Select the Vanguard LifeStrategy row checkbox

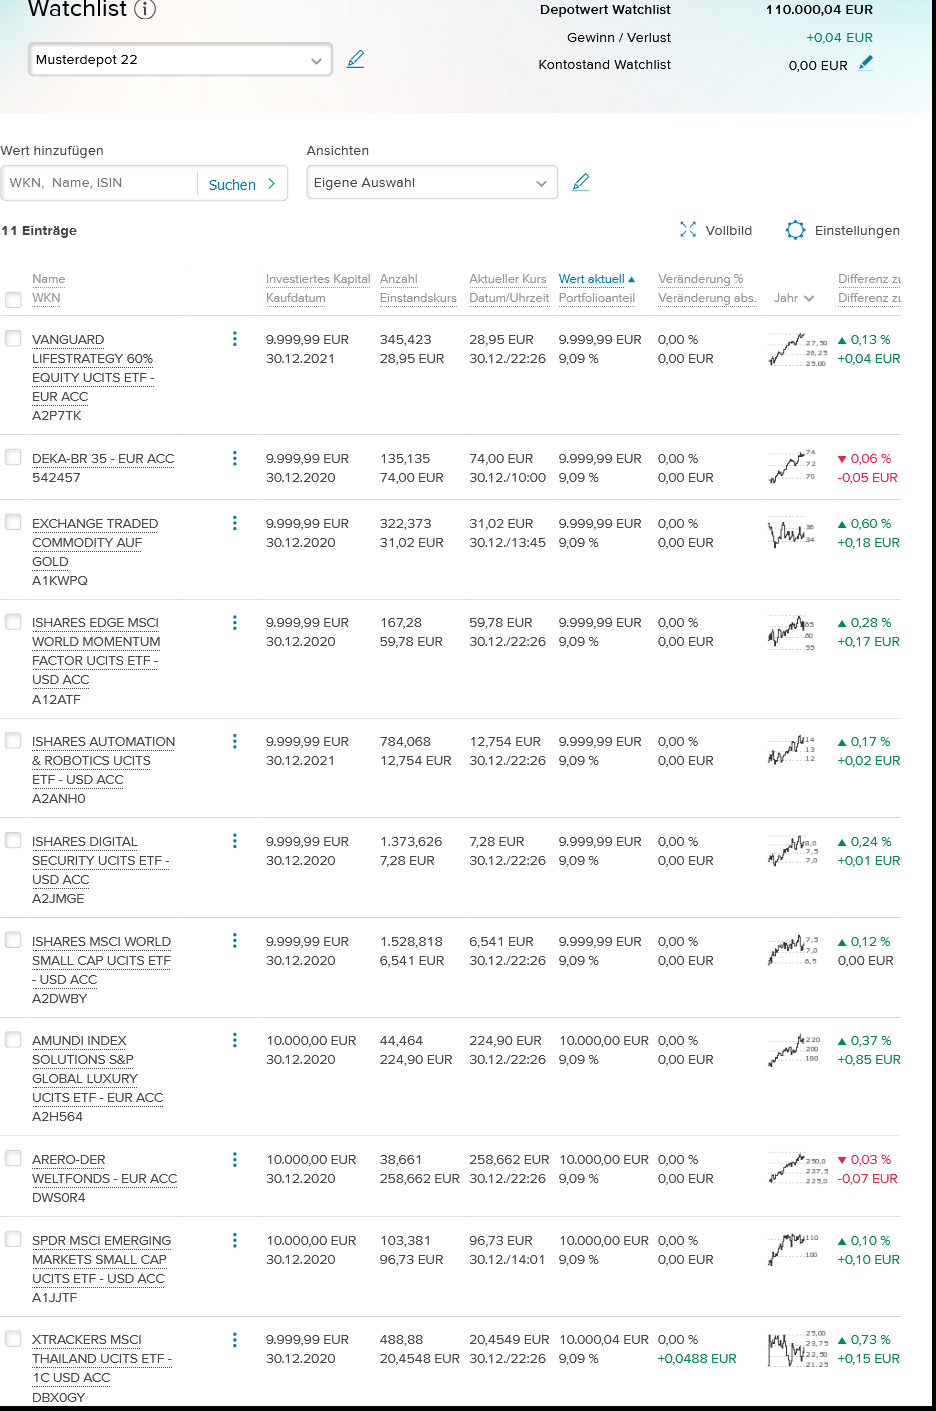click(13, 339)
